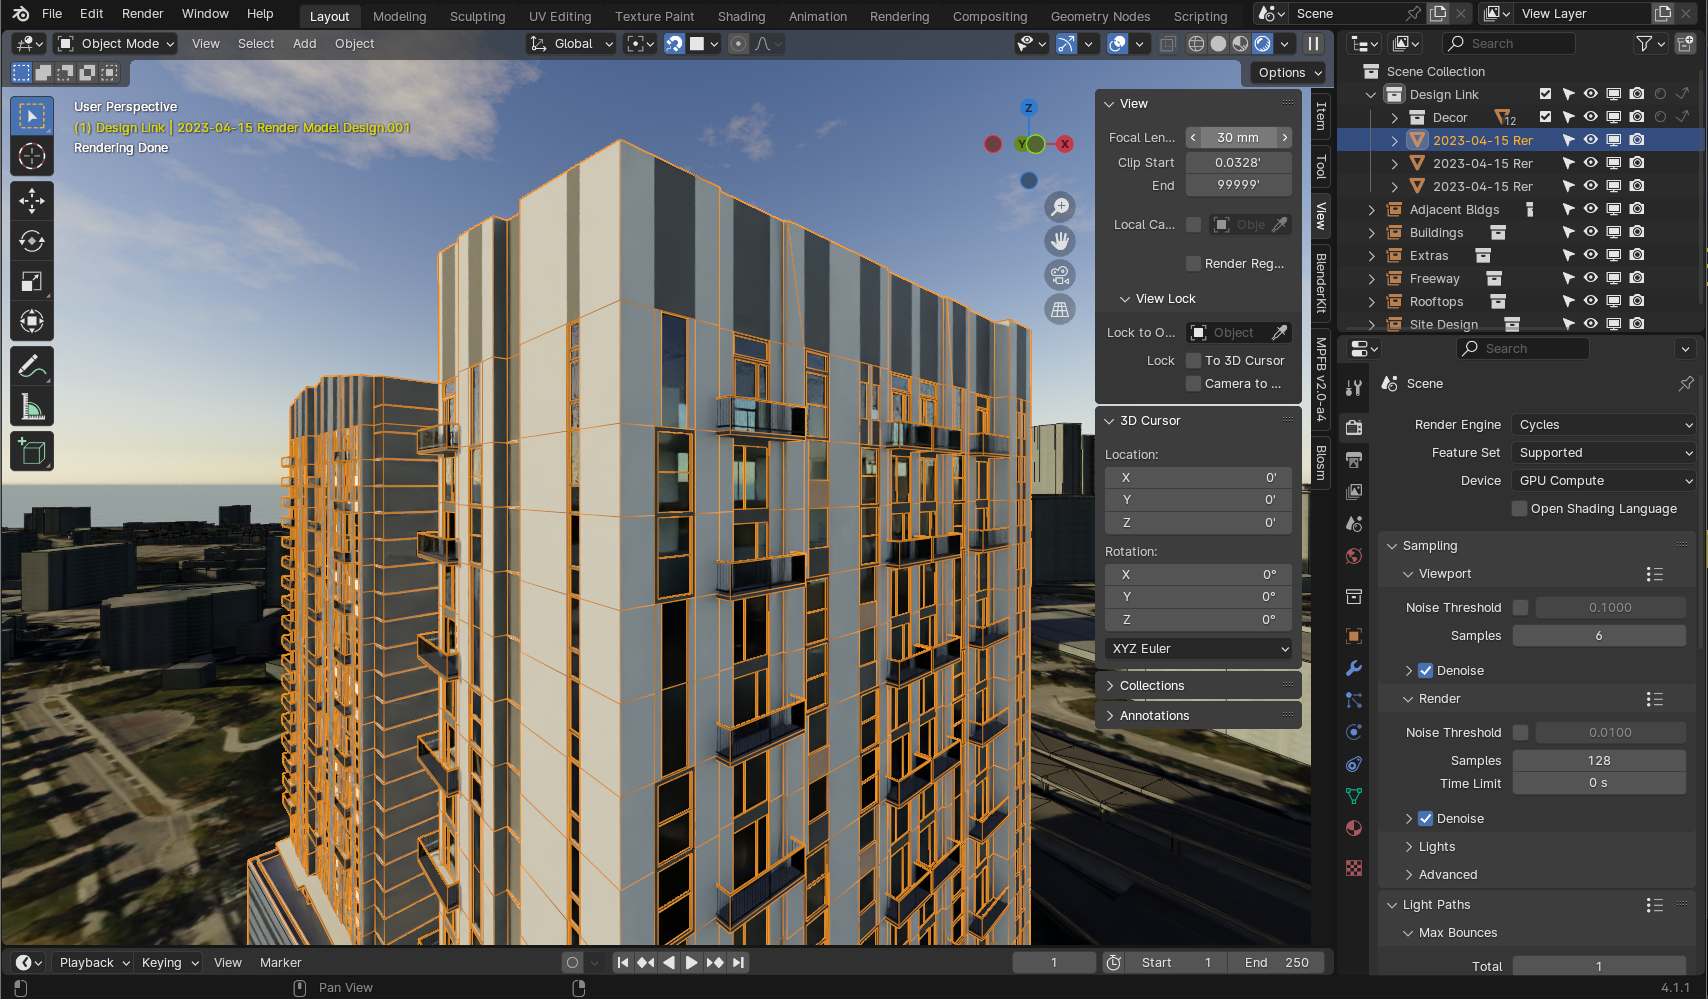Adjust viewport Samples 6 field
Image resolution: width=1708 pixels, height=999 pixels.
coord(1599,636)
